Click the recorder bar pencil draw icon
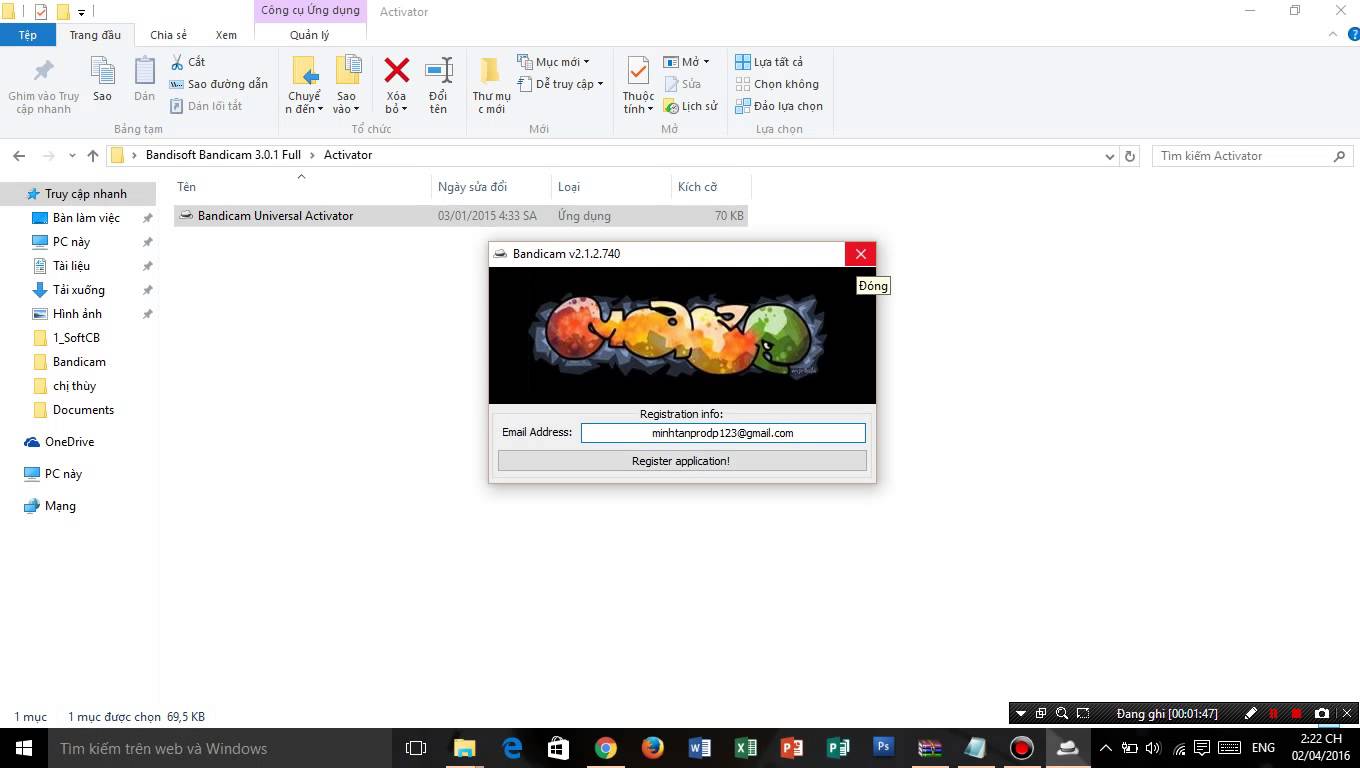This screenshot has width=1360, height=768. point(1250,714)
